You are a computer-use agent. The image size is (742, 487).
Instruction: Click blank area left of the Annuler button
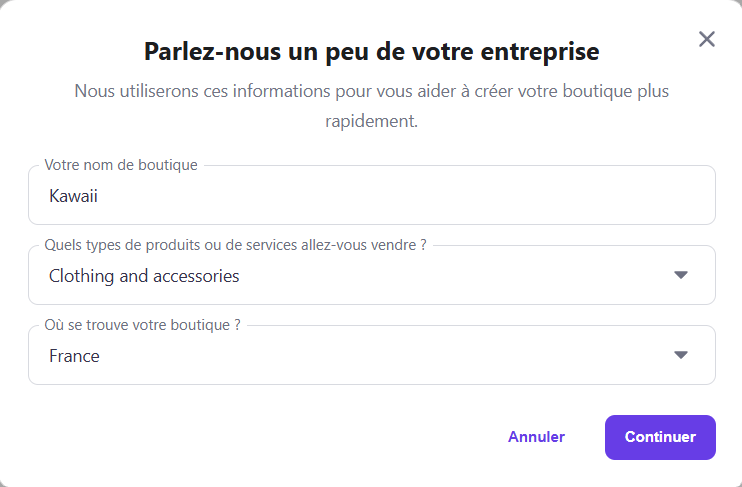coord(300,437)
